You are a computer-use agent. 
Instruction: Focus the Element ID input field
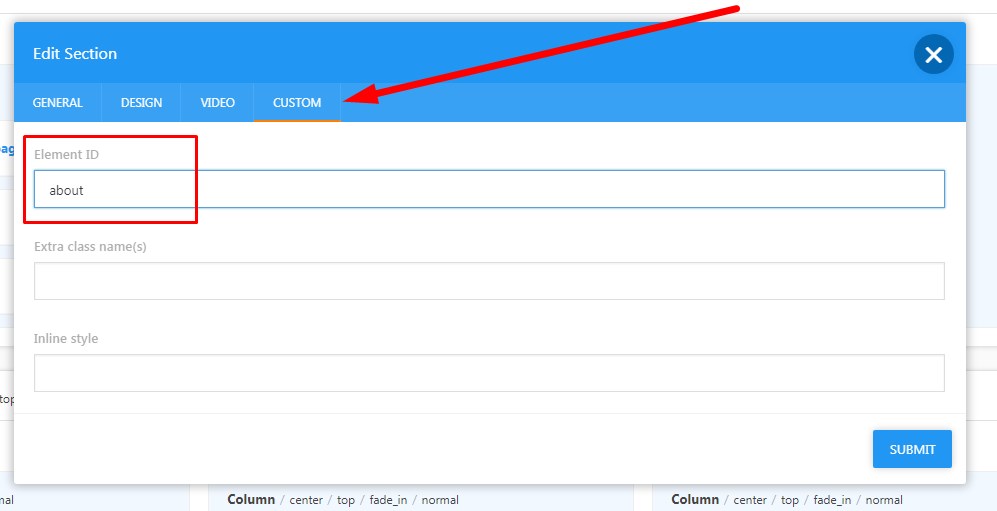tap(489, 189)
